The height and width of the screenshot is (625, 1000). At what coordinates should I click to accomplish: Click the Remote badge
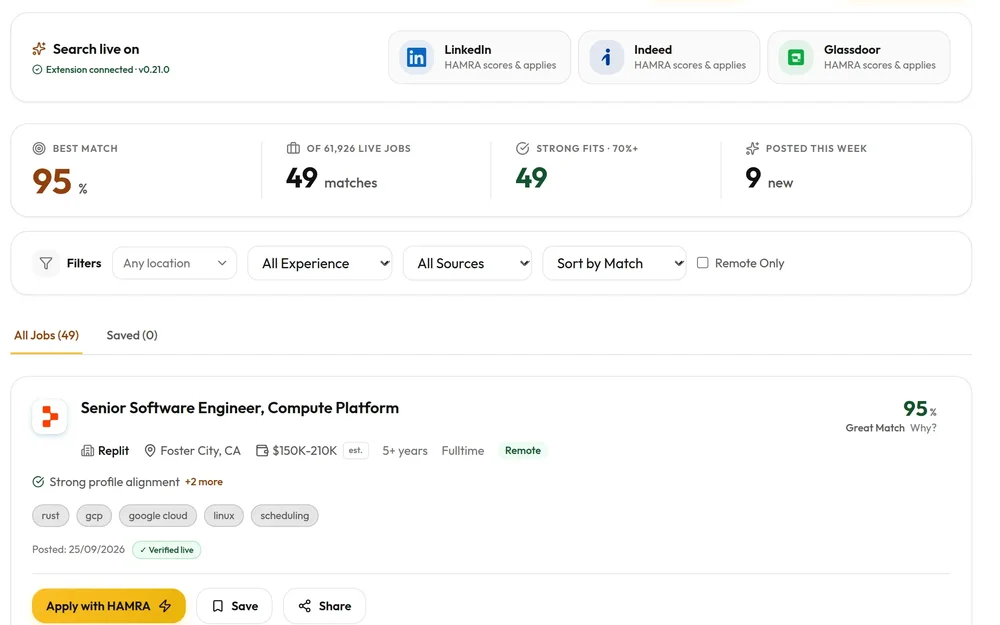tap(523, 451)
